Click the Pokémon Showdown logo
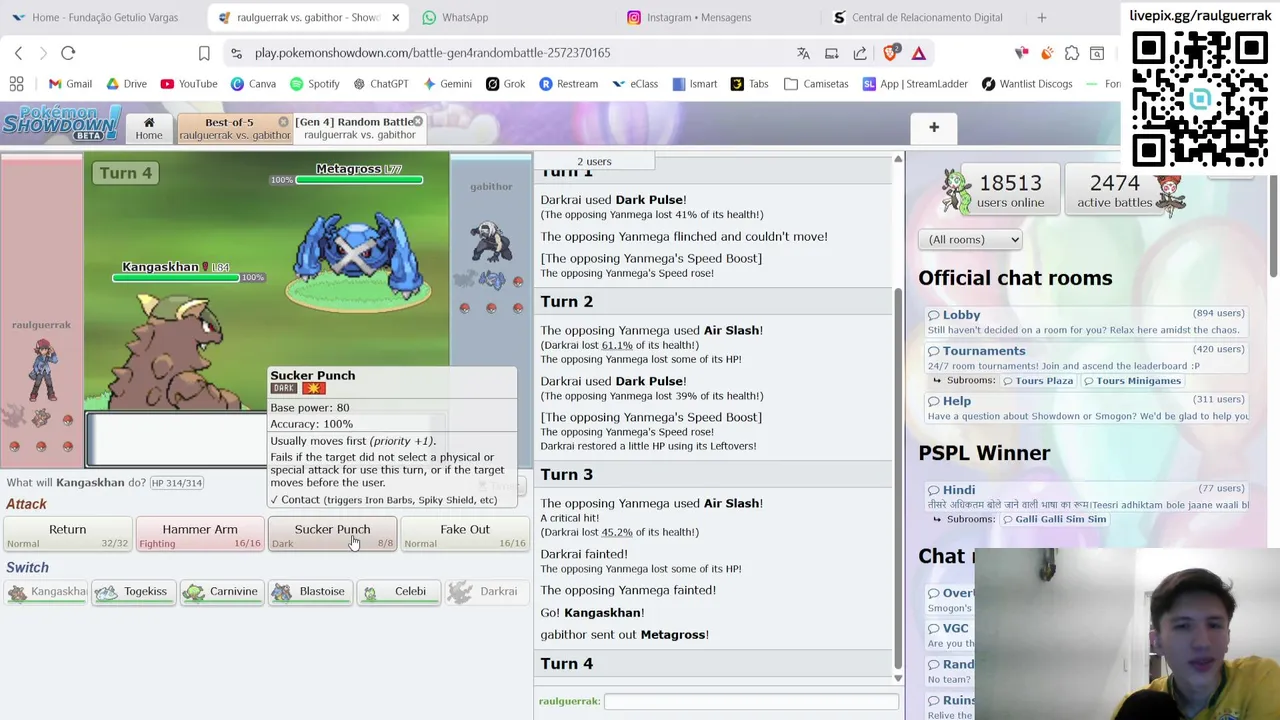1280x720 pixels. coord(62,124)
